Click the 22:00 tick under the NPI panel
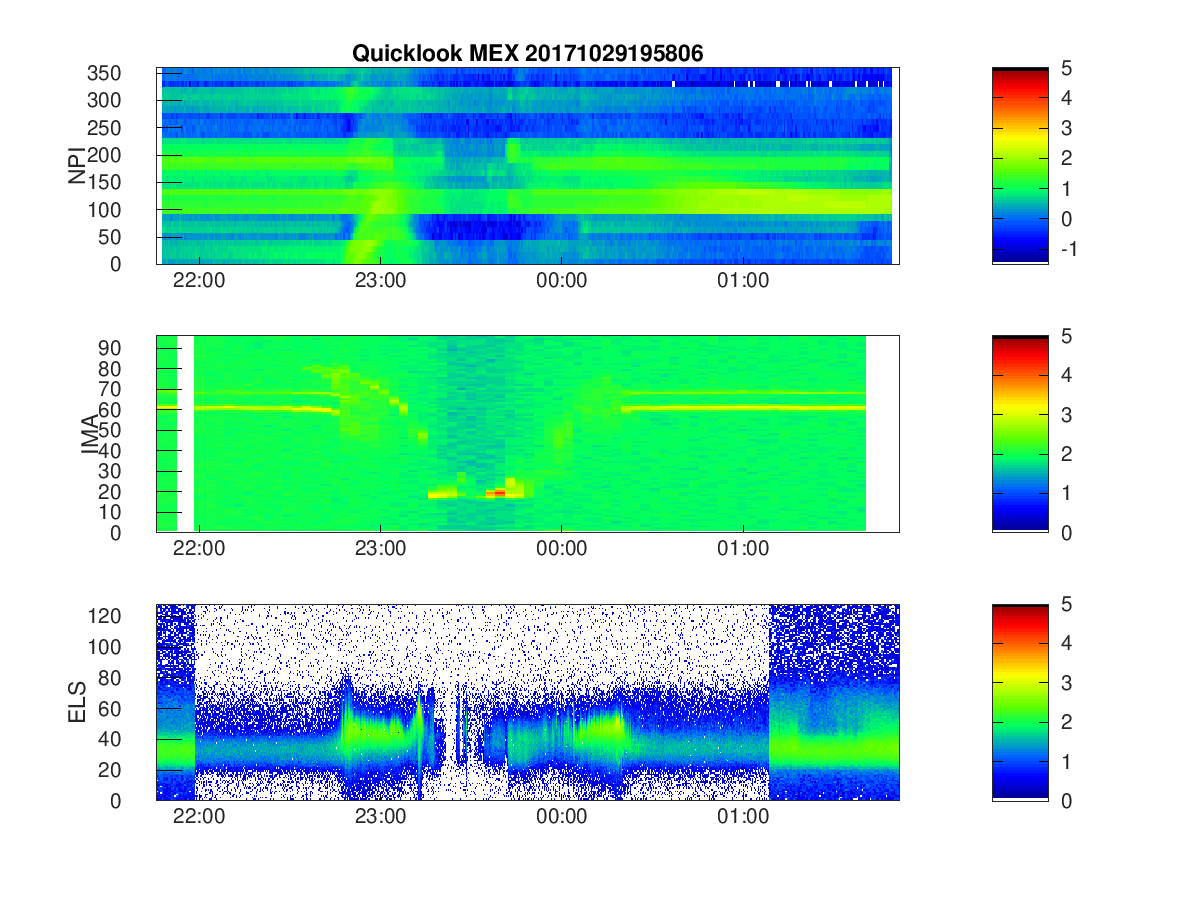 (x=199, y=280)
